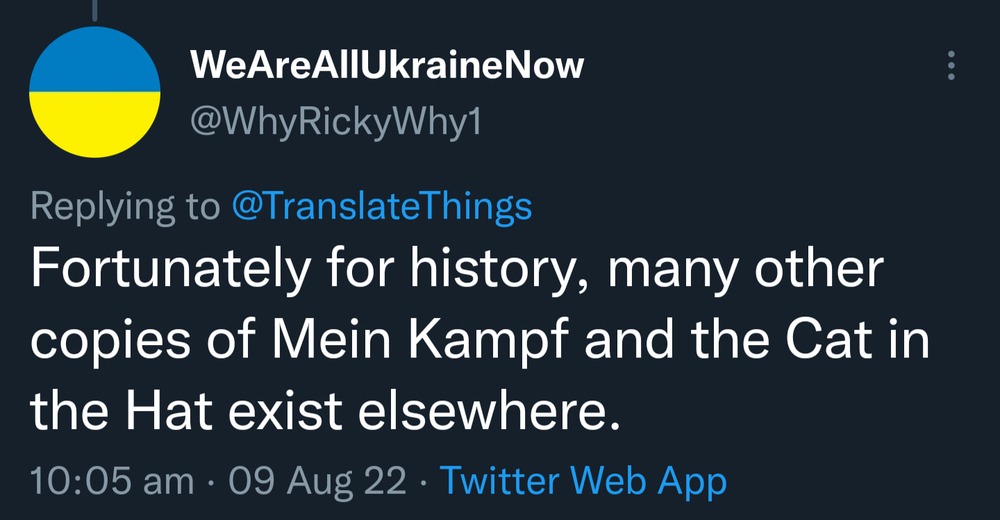The width and height of the screenshot is (1000, 520).
Task: Click the yellow lower half of avatar
Action: click(x=96, y=124)
